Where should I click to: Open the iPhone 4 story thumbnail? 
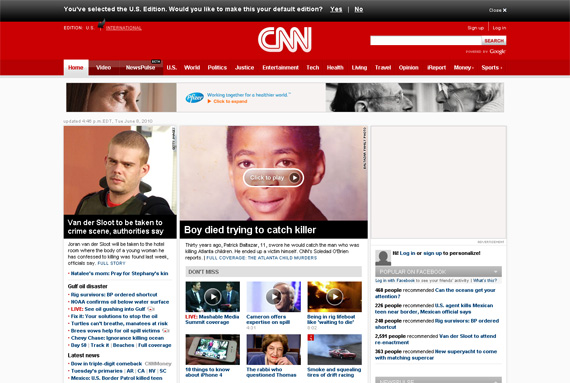tap(212, 349)
